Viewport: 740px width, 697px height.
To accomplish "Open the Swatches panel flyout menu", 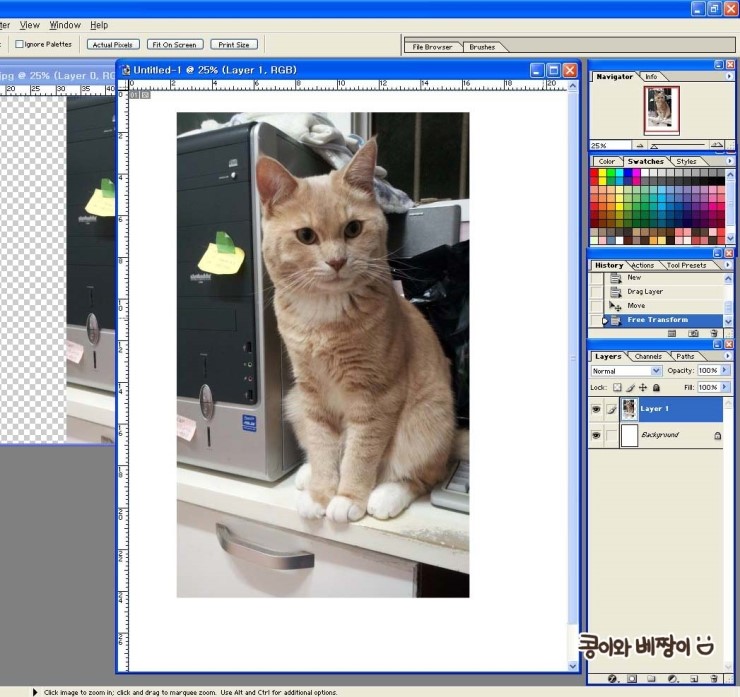I will (729, 161).
